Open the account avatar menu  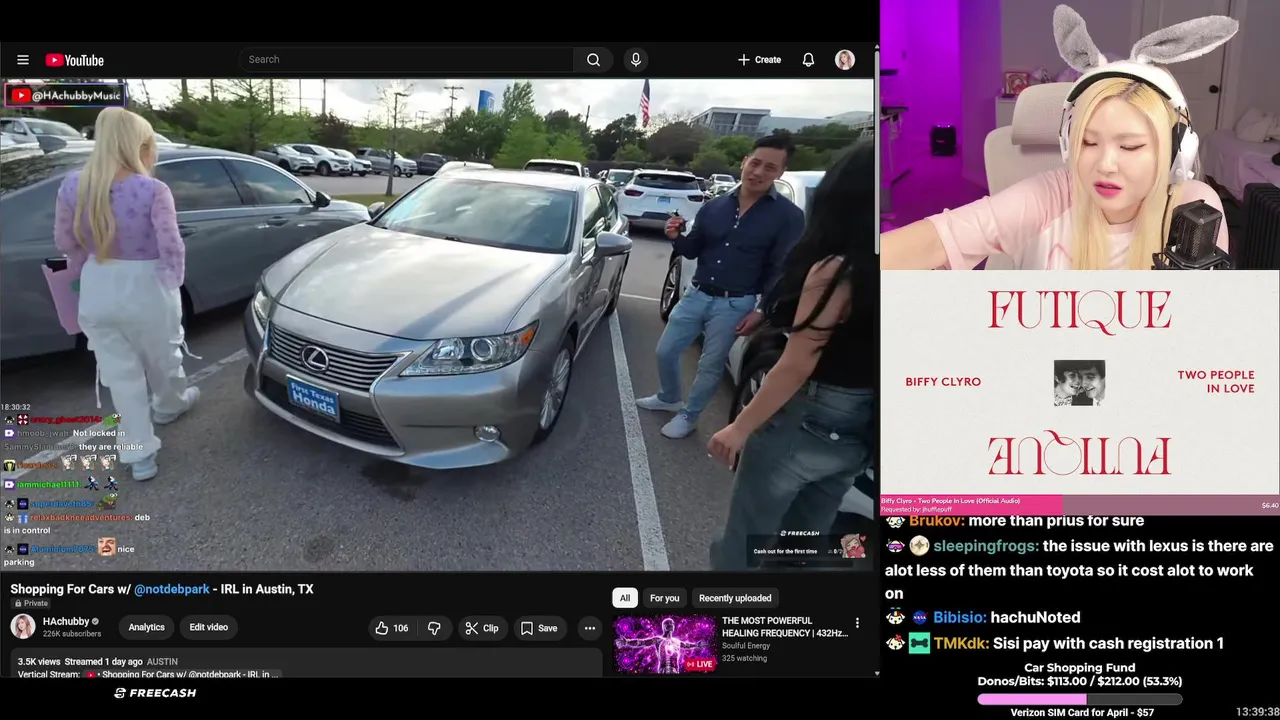coord(845,60)
